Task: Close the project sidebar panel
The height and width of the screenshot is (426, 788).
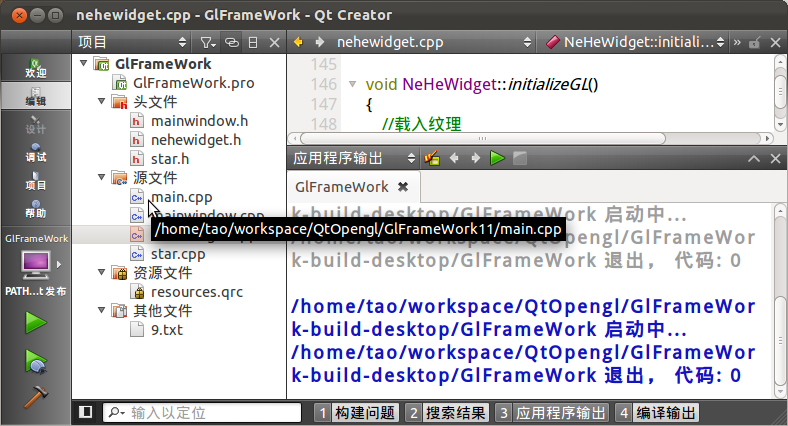Action: 274,43
